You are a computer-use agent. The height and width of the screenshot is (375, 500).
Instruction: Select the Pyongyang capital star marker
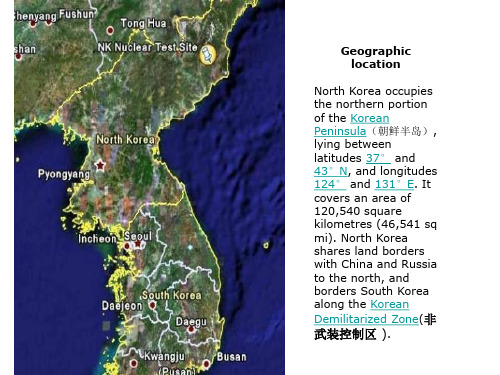coord(100,165)
